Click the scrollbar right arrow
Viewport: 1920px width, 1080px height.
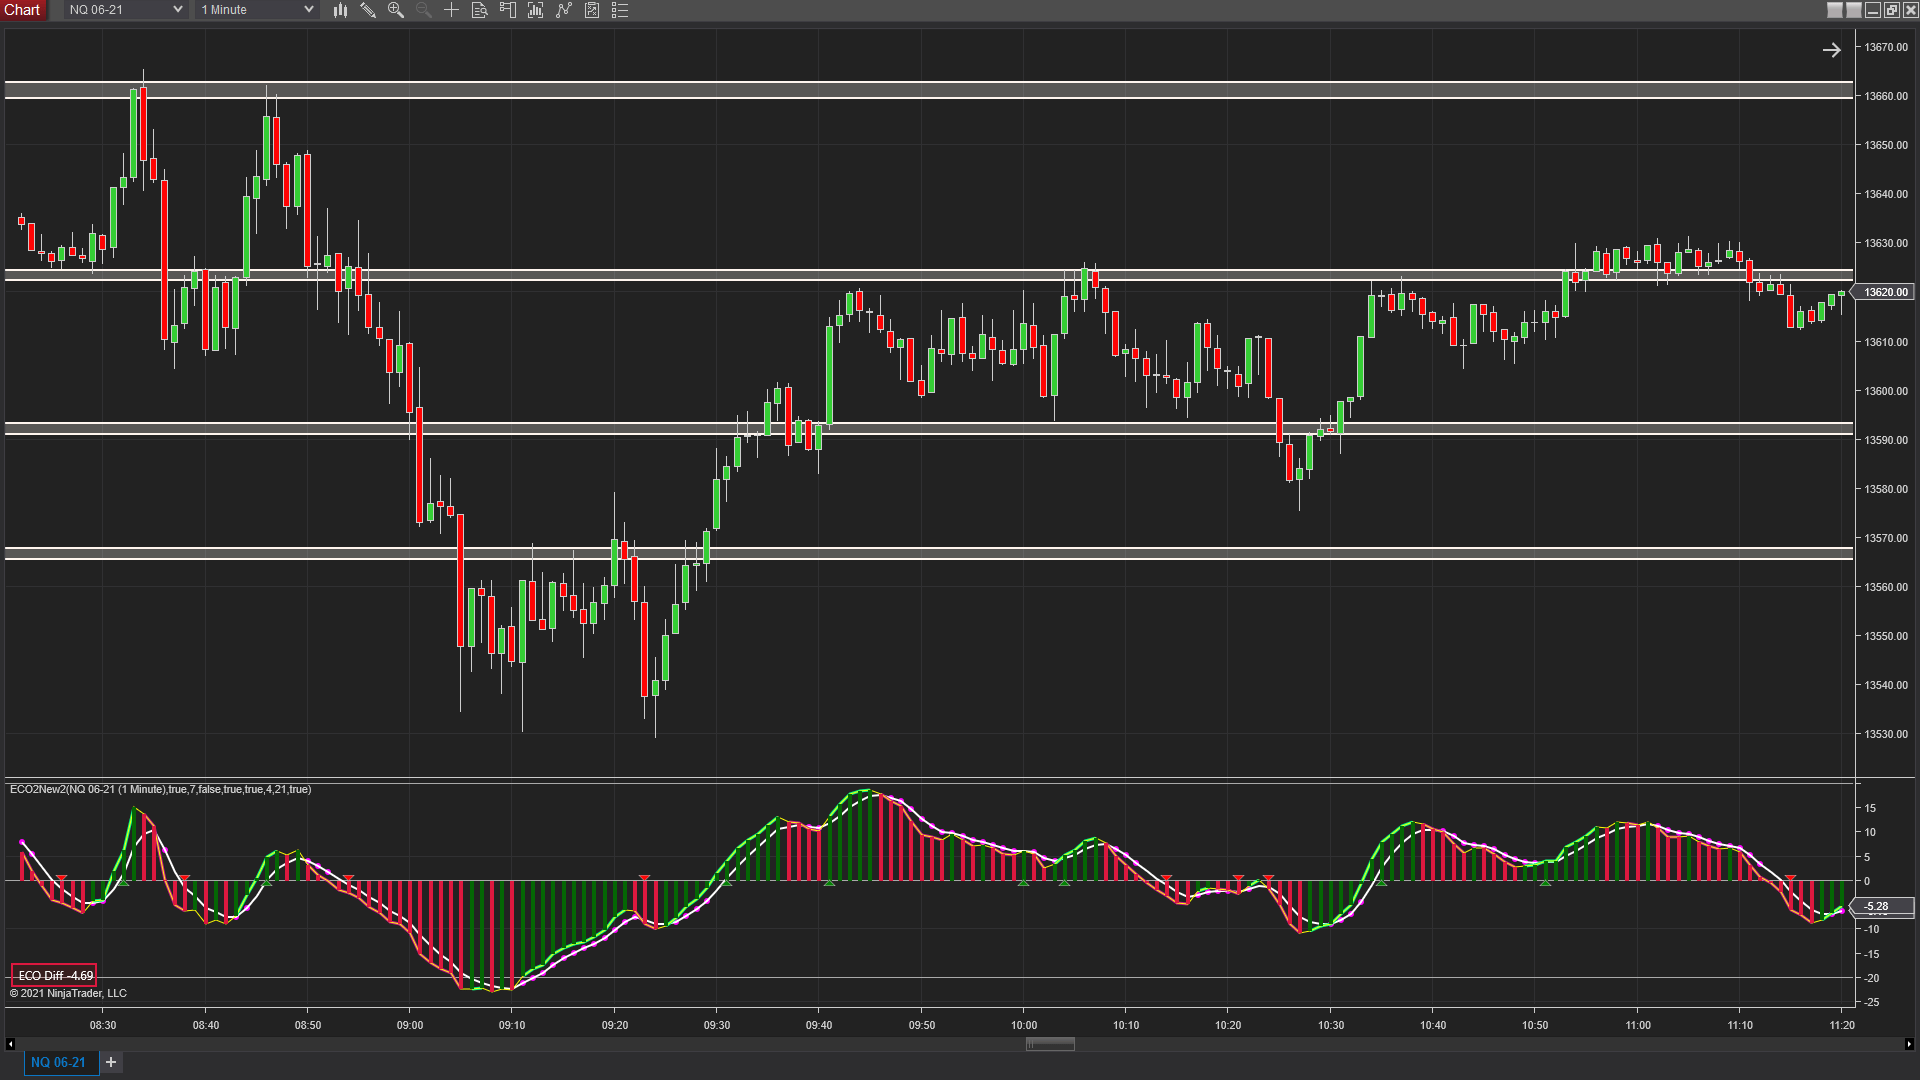(1909, 1044)
